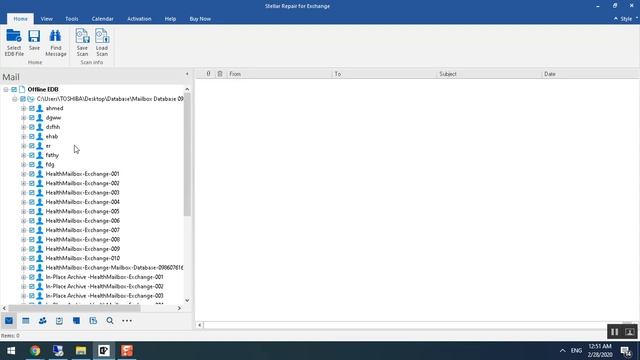This screenshot has height=360, width=640.
Task: Expand In-Place Archive -HealthMailbox-Exchange-001 node
Action: [24, 277]
